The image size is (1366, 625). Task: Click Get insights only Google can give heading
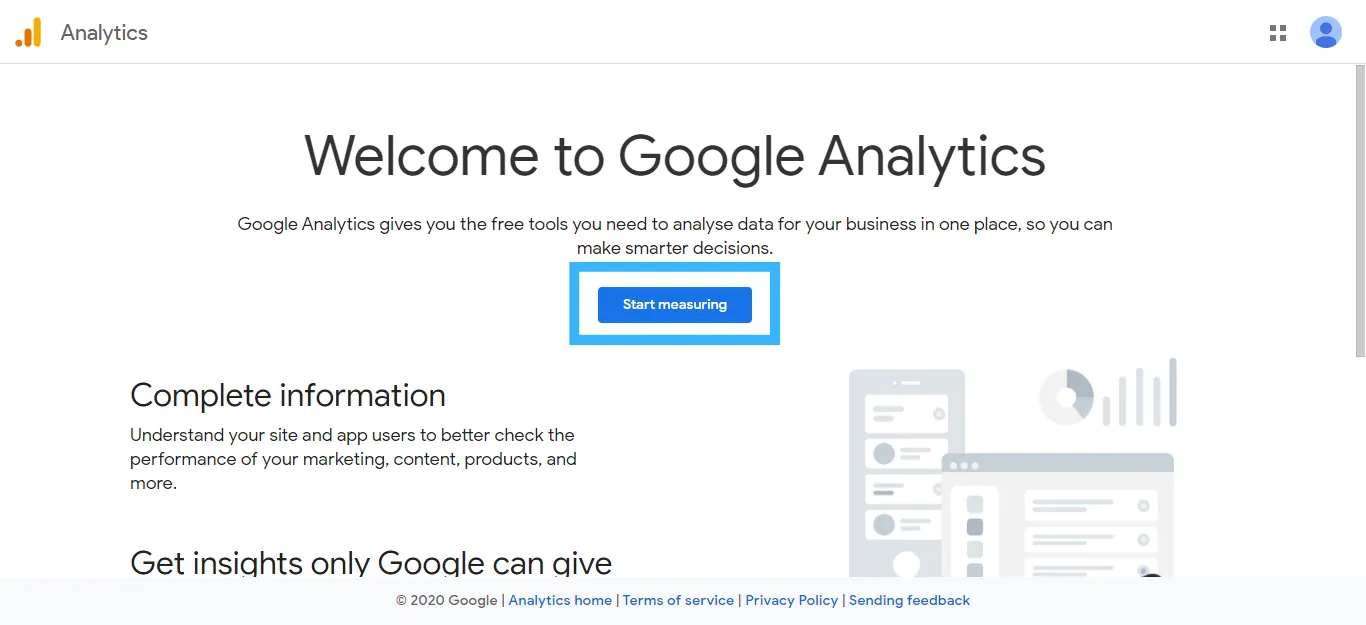pos(371,561)
